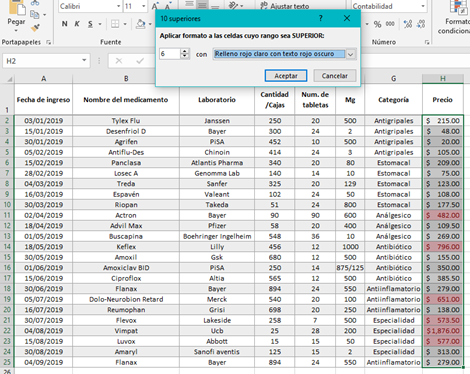This screenshot has width=470, height=374.
Task: Select the Format Painter brush icon
Action: click(x=35, y=28)
